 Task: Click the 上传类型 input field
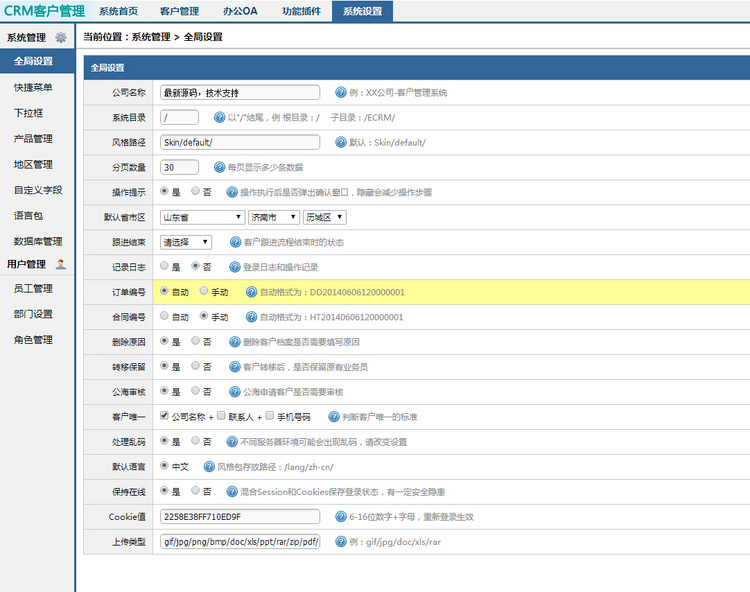240,541
